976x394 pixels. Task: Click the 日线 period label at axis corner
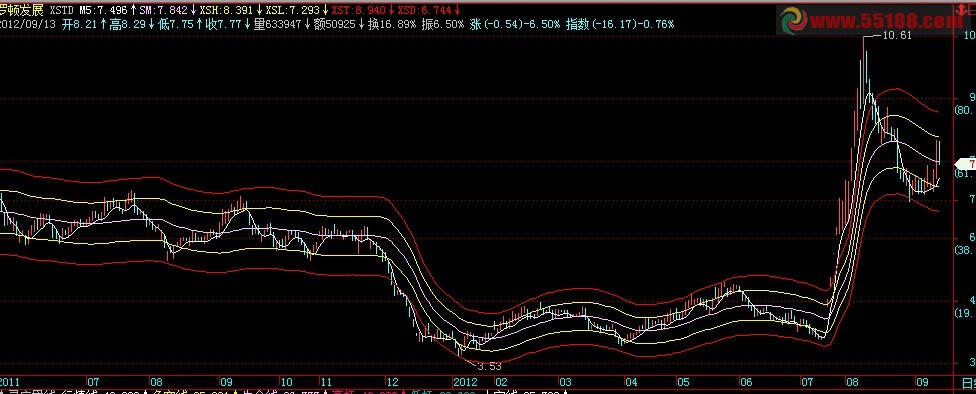pos(969,382)
